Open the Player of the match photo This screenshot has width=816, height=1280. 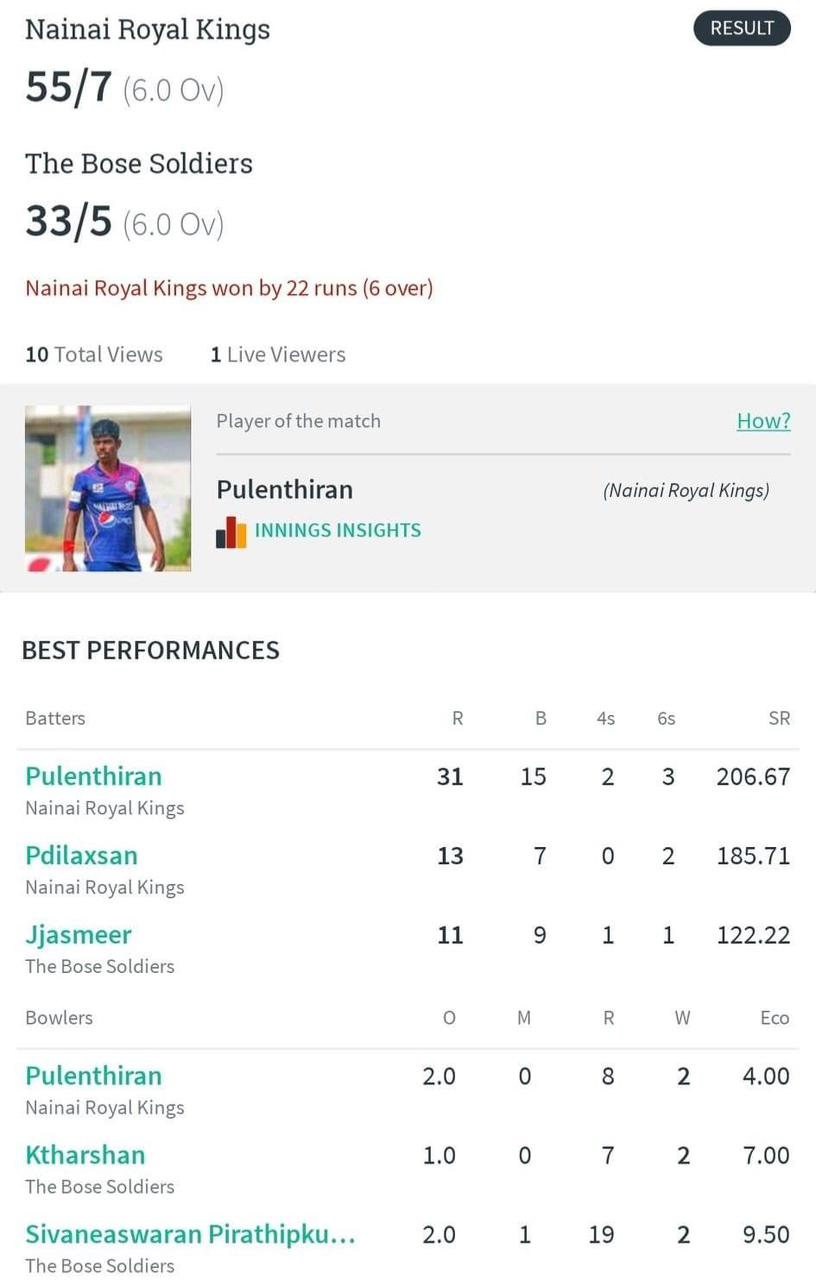coord(108,488)
